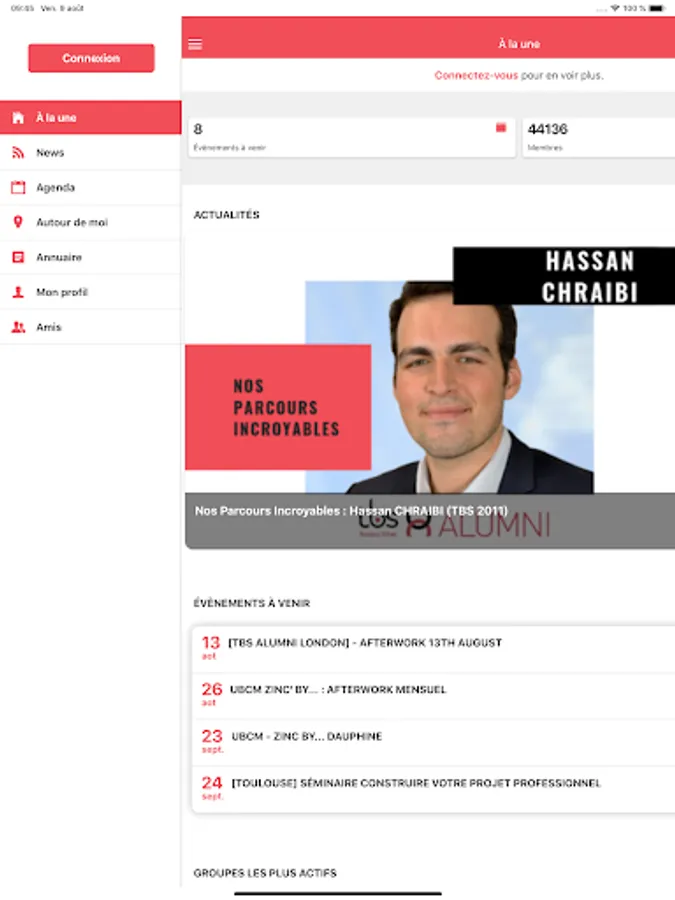Image resolution: width=675 pixels, height=900 pixels.
Task: Click the À la une header title
Action: 519,44
